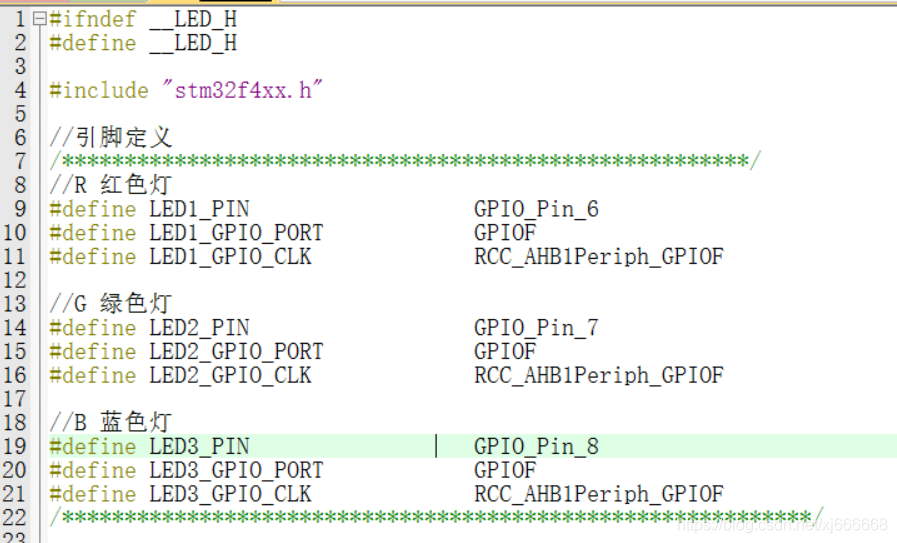The height and width of the screenshot is (543, 897).
Task: Click the asterisk comment separator on line 7
Action: pos(406,161)
